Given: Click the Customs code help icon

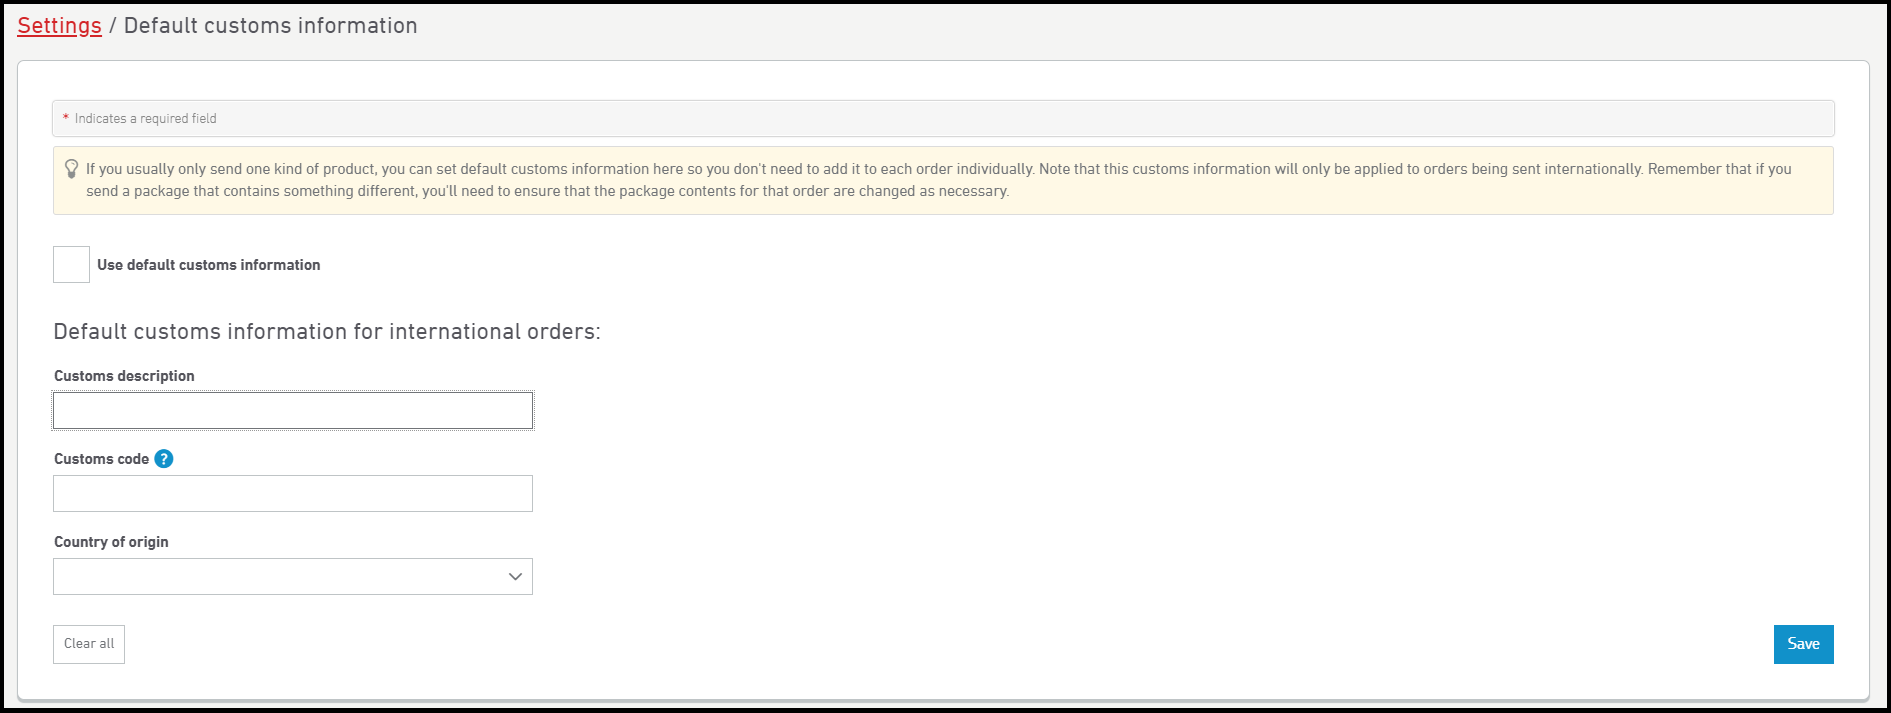Looking at the screenshot, I should pyautogui.click(x=164, y=459).
